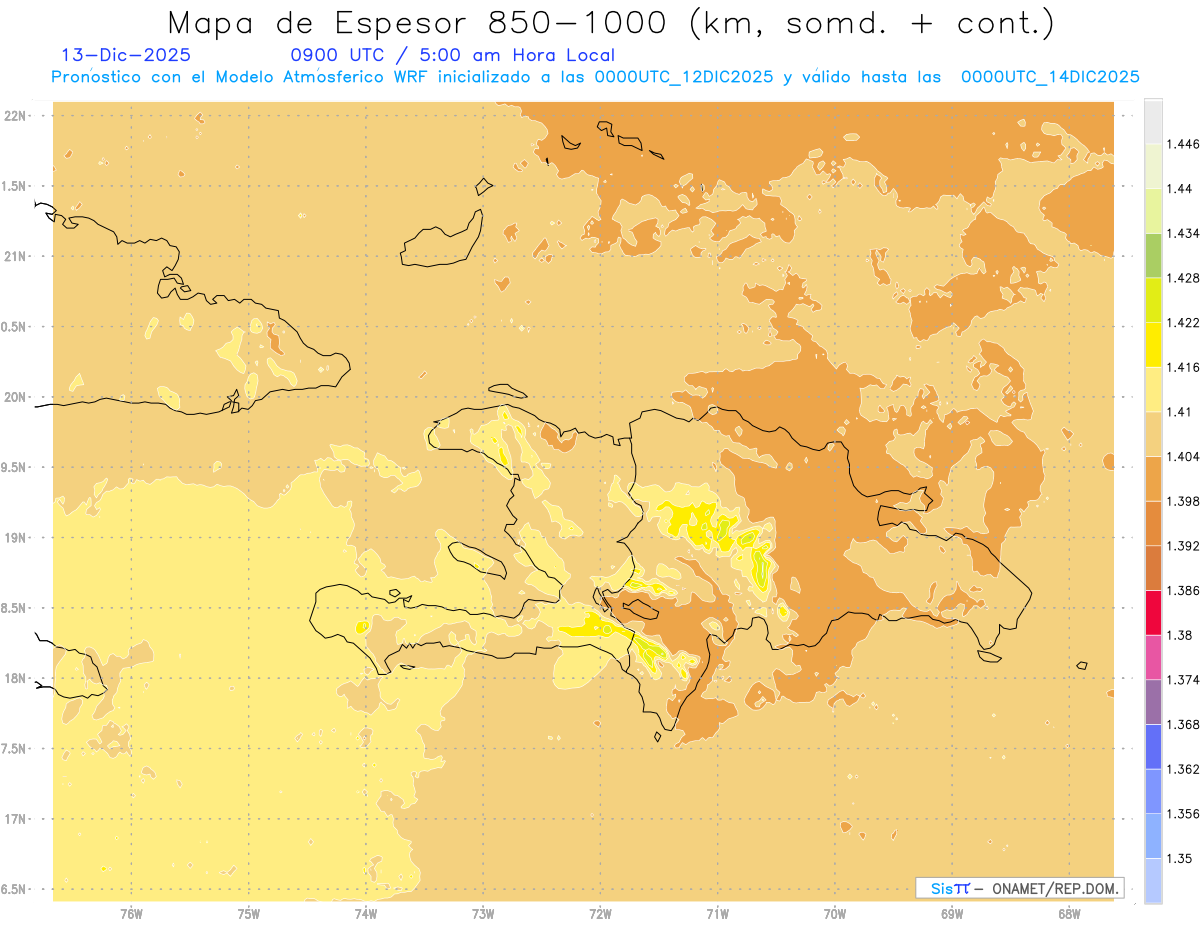1200x927 pixels.
Task: Click the colorbar value 1.446
Action: pos(1184,144)
